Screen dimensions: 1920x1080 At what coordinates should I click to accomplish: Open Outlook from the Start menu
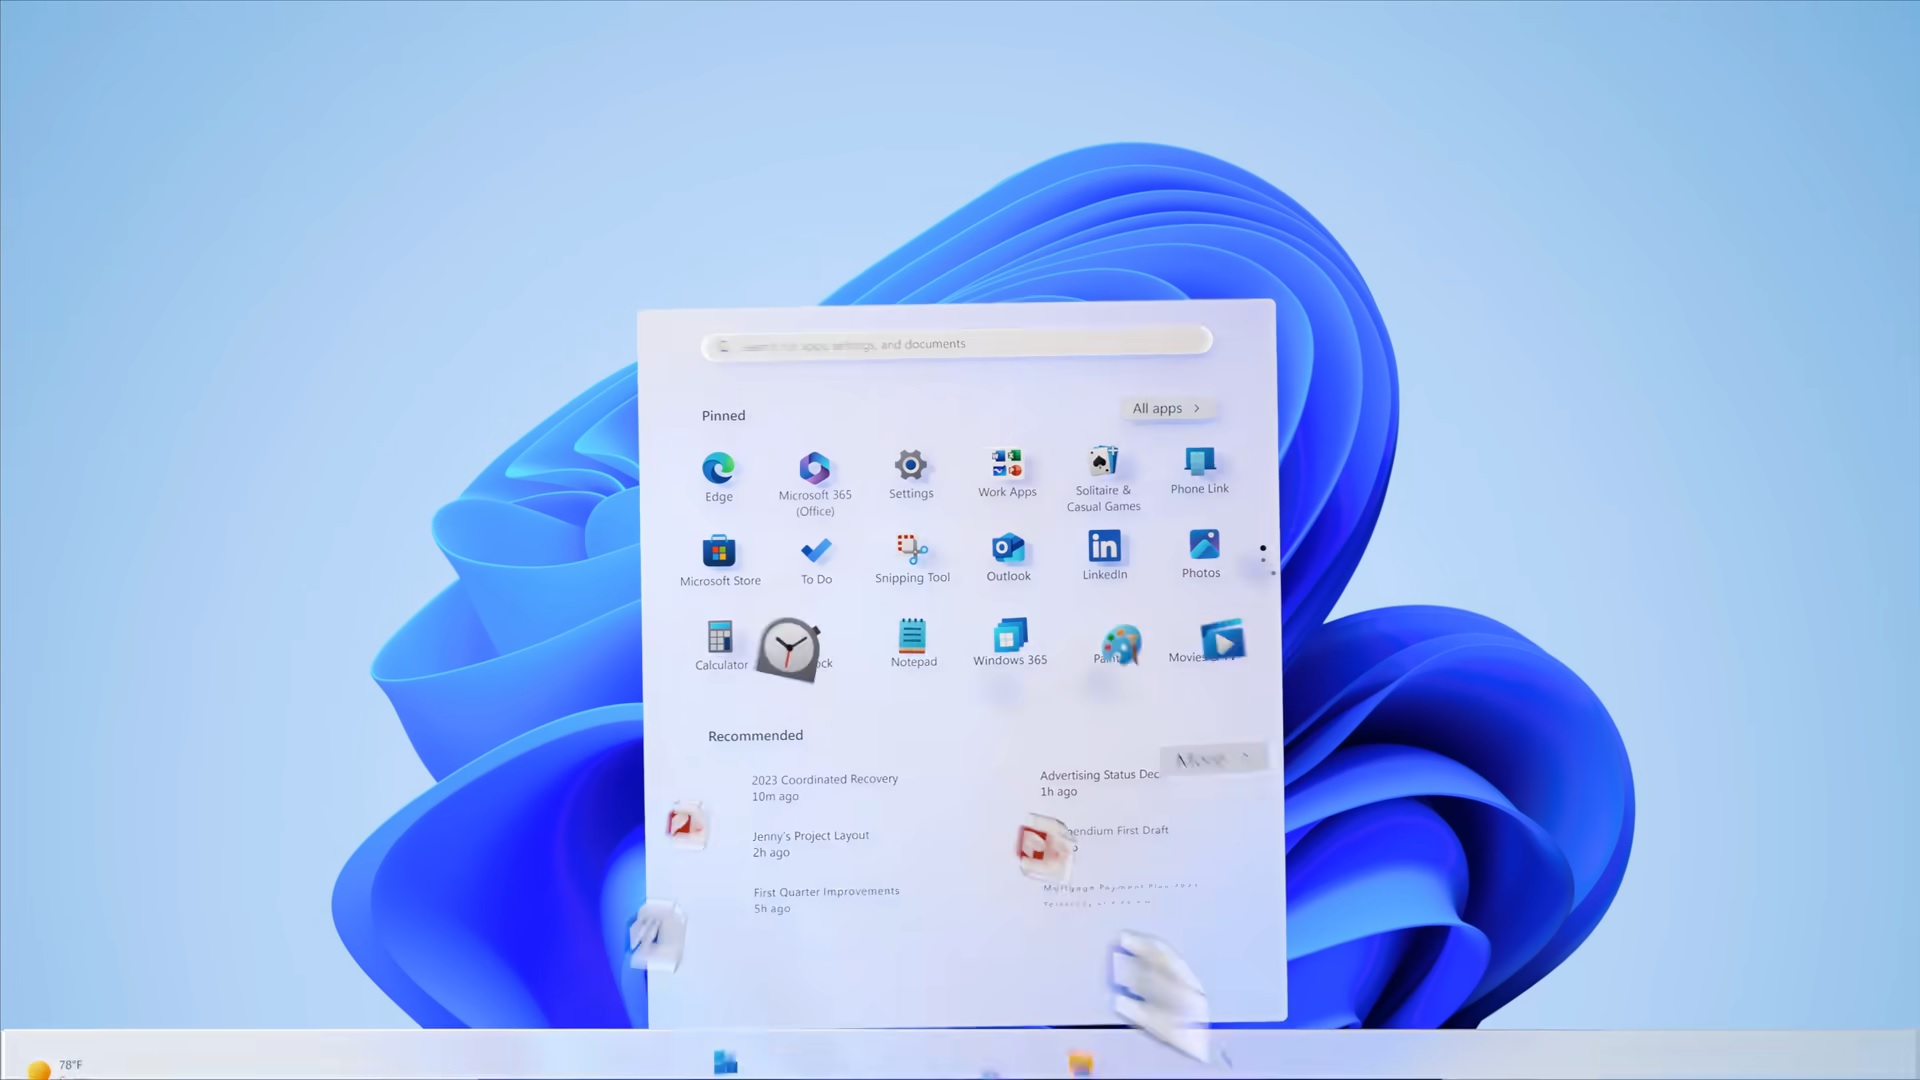pyautogui.click(x=1008, y=548)
